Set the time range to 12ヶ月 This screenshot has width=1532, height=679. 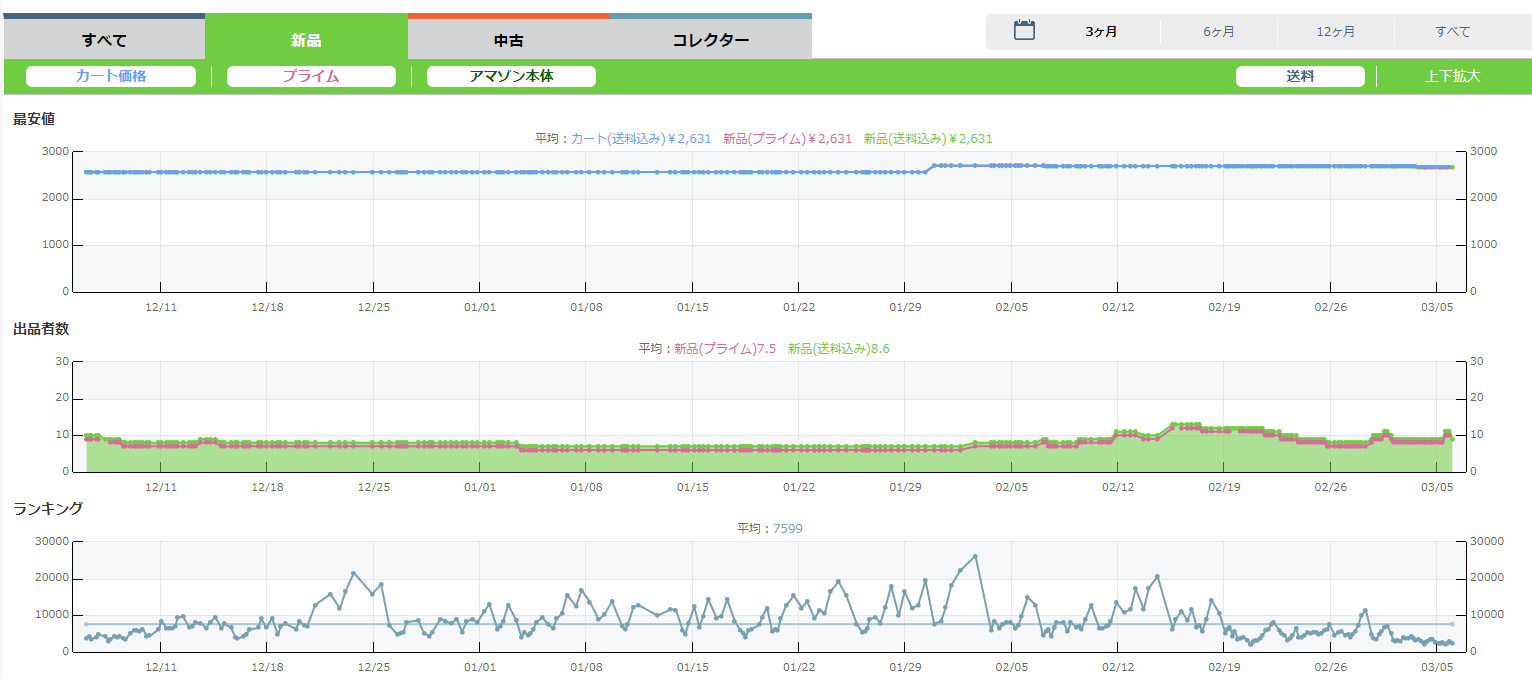pyautogui.click(x=1335, y=32)
